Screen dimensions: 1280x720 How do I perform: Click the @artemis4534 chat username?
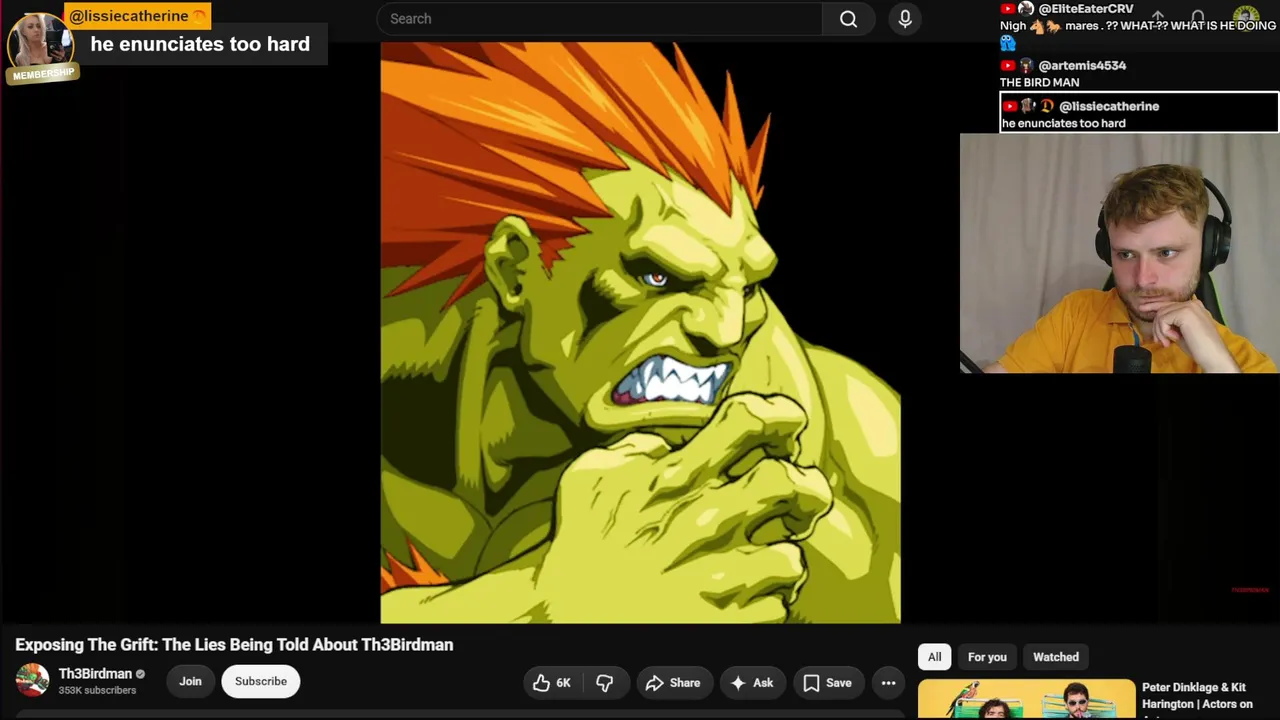(x=1082, y=65)
